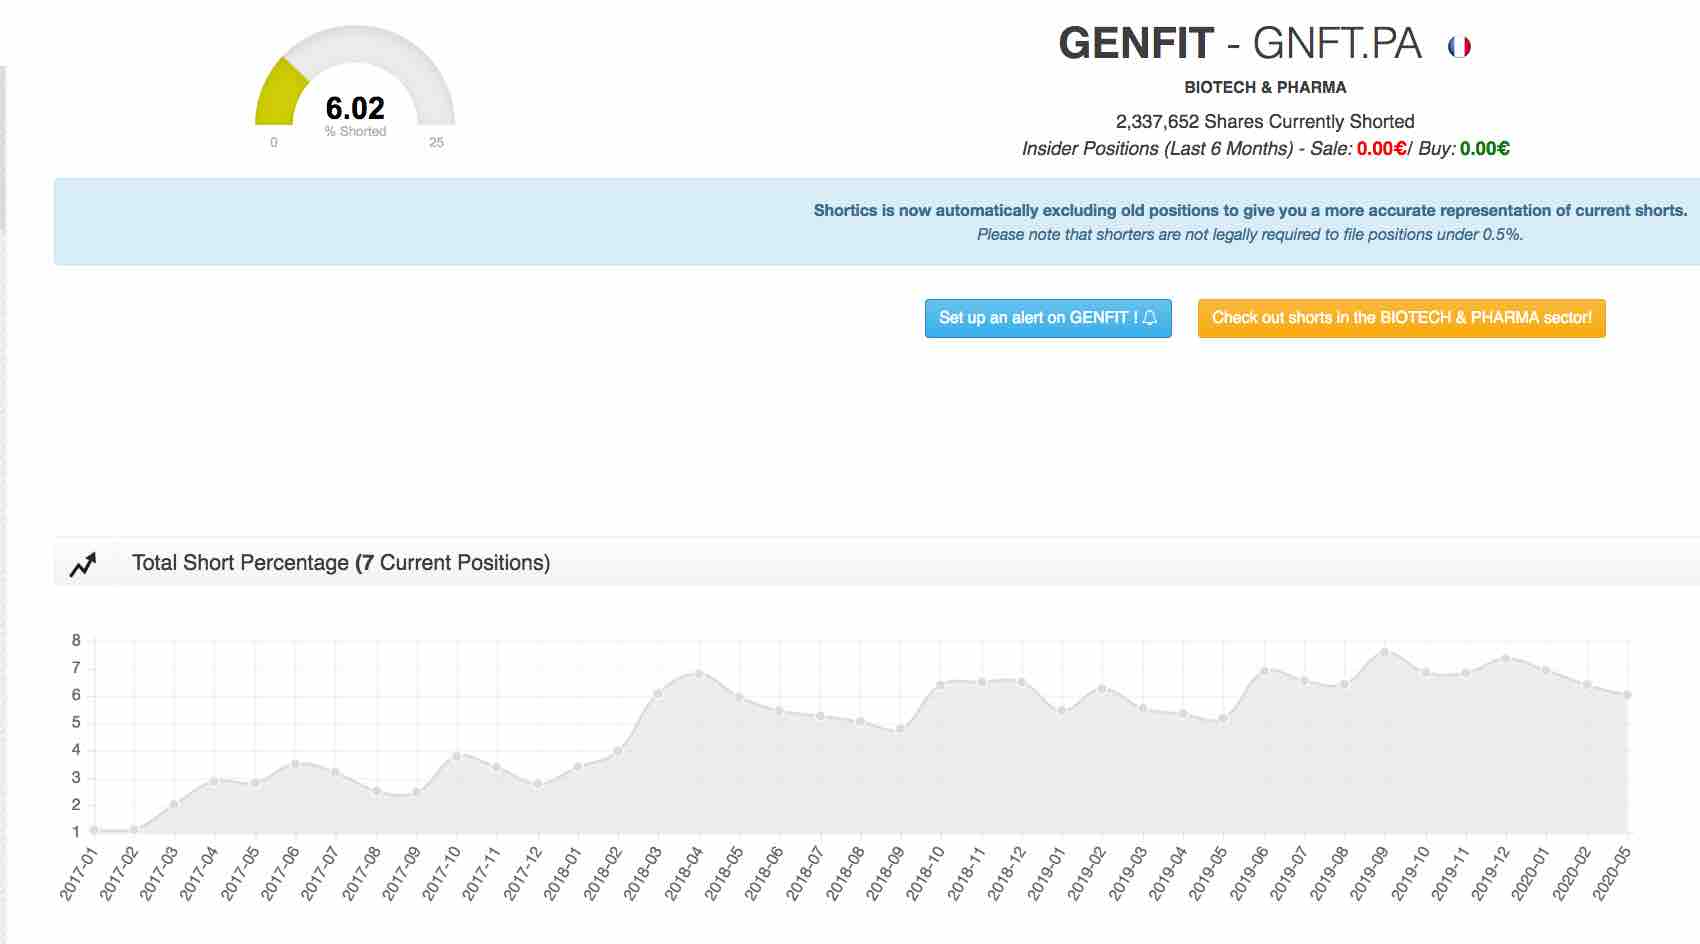Screen dimensions: 1700x944
Task: Click the 6.02 % Shorted gauge
Action: [355, 87]
